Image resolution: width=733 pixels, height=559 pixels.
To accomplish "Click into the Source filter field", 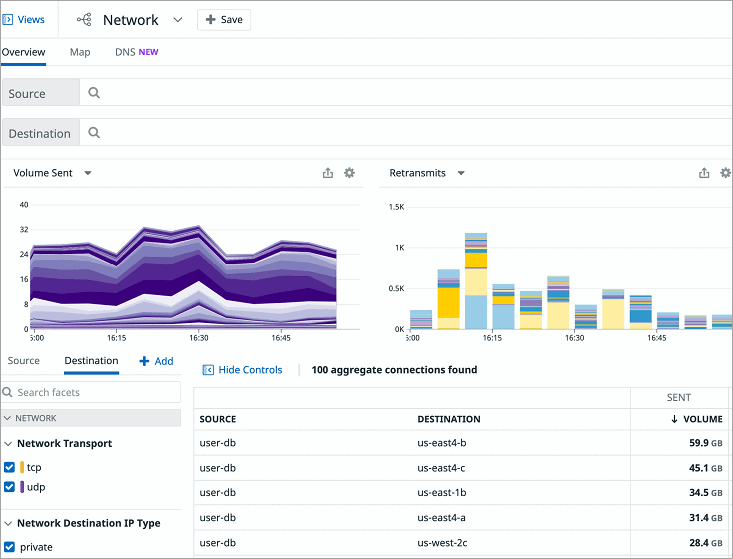I will coord(406,93).
